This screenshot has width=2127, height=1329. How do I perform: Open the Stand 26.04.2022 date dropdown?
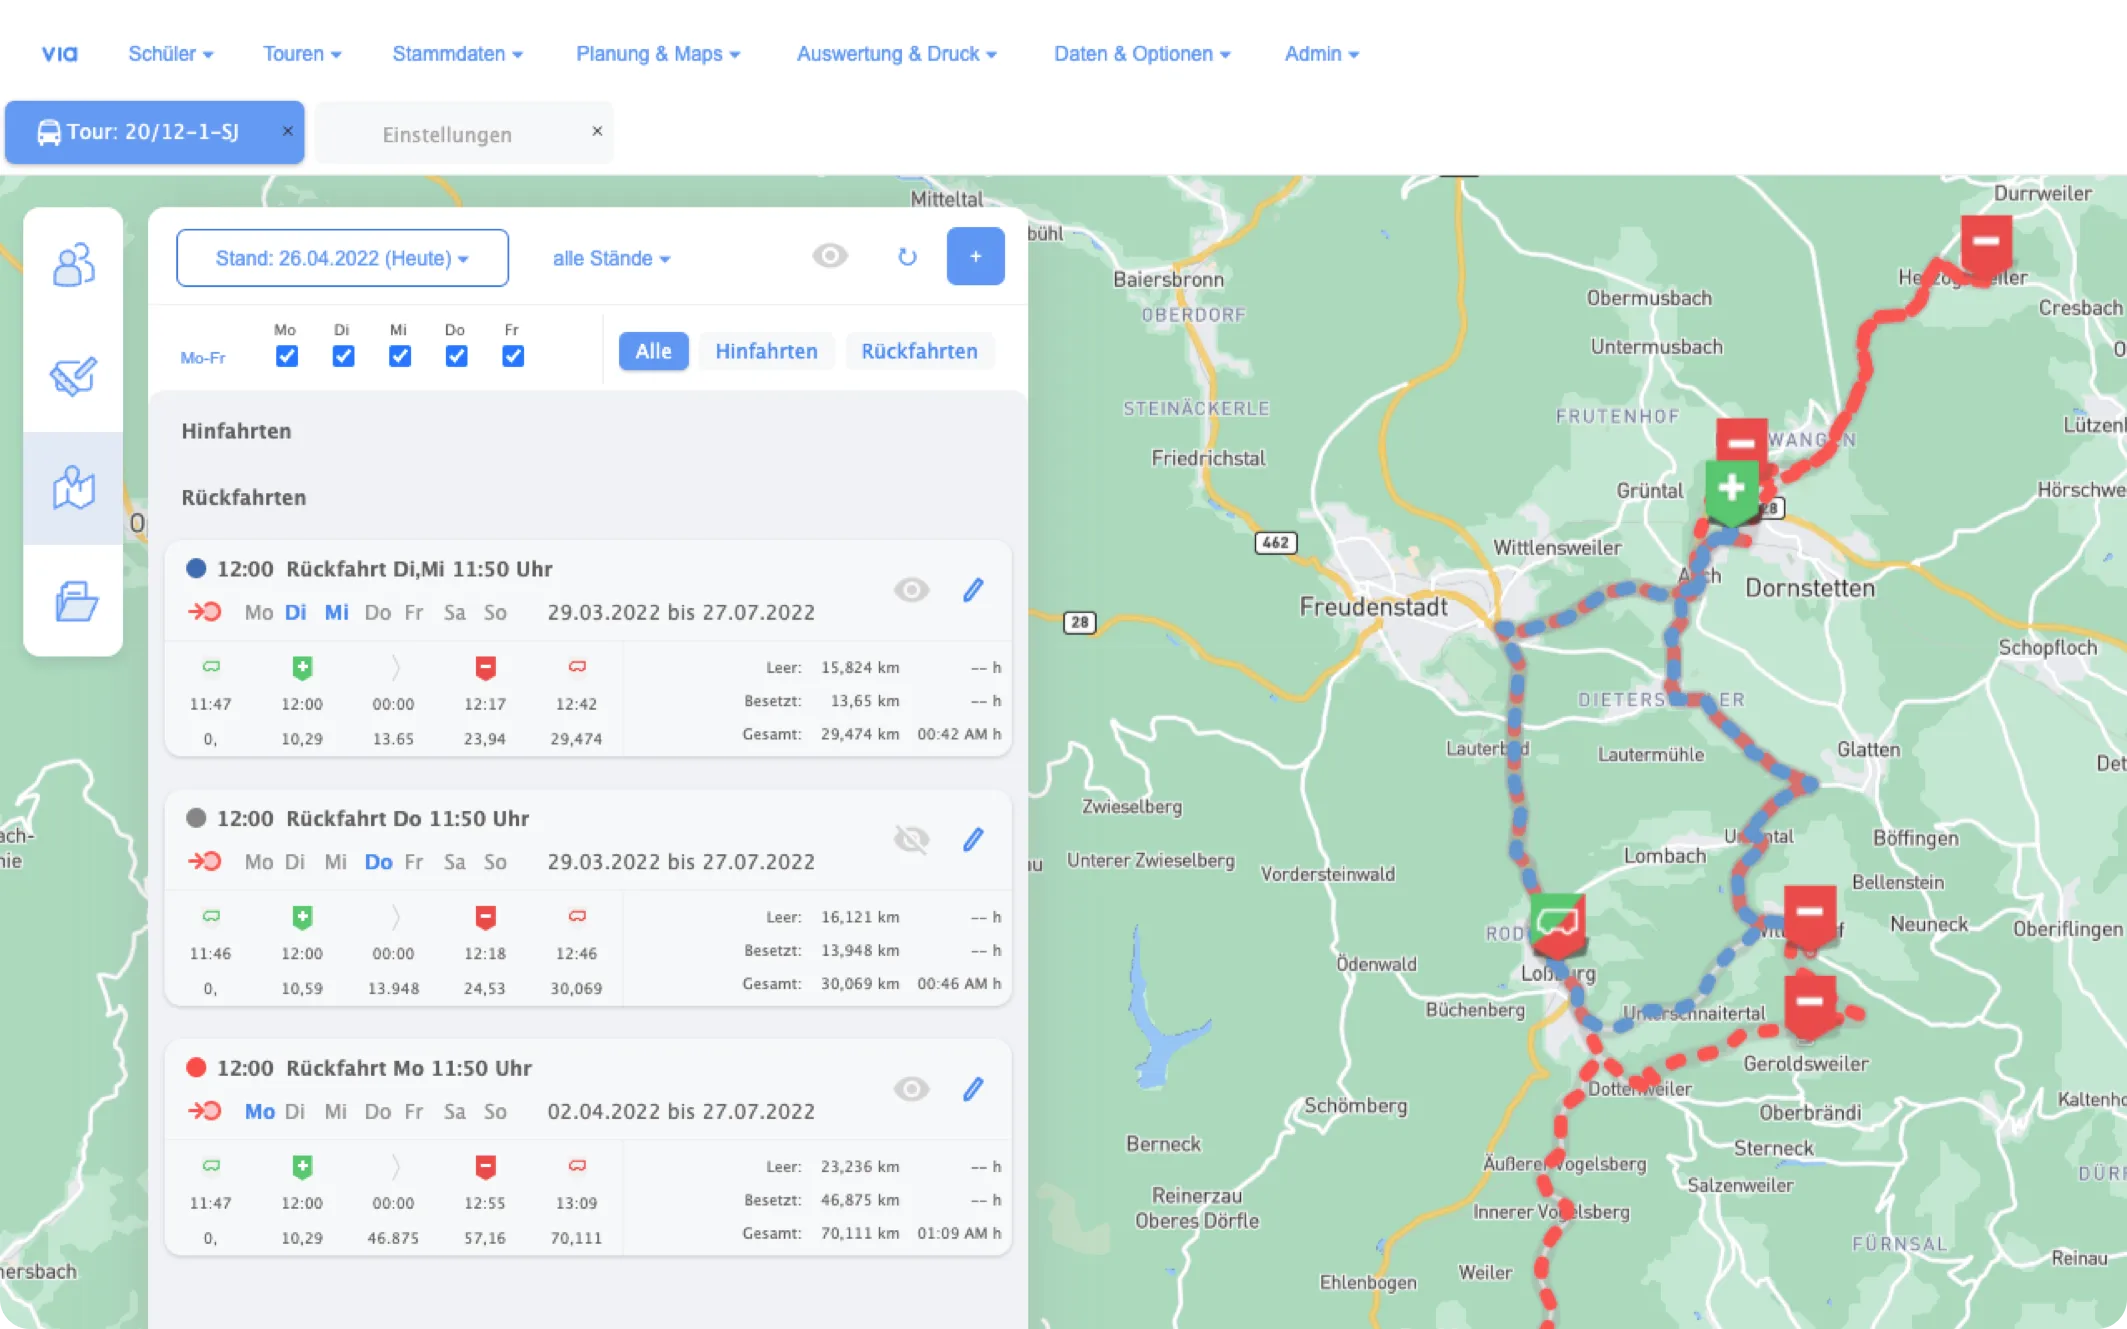[x=342, y=258]
